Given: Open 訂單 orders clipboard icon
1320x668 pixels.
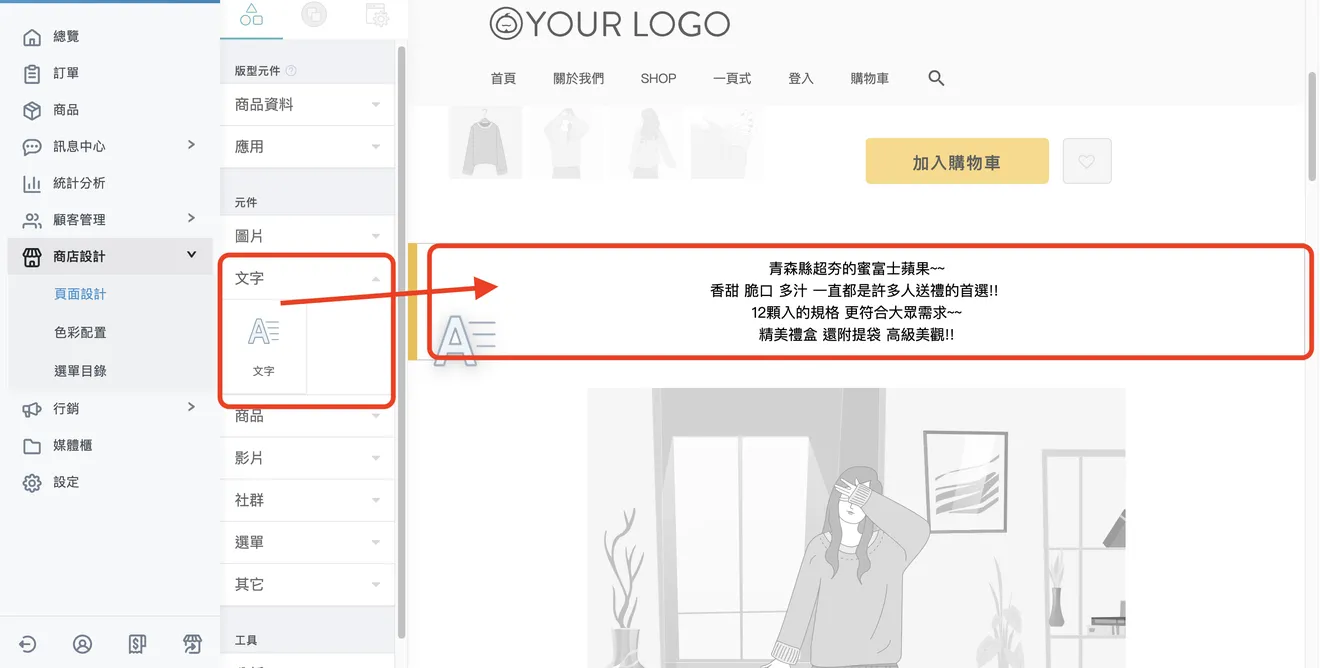Looking at the screenshot, I should coord(32,74).
